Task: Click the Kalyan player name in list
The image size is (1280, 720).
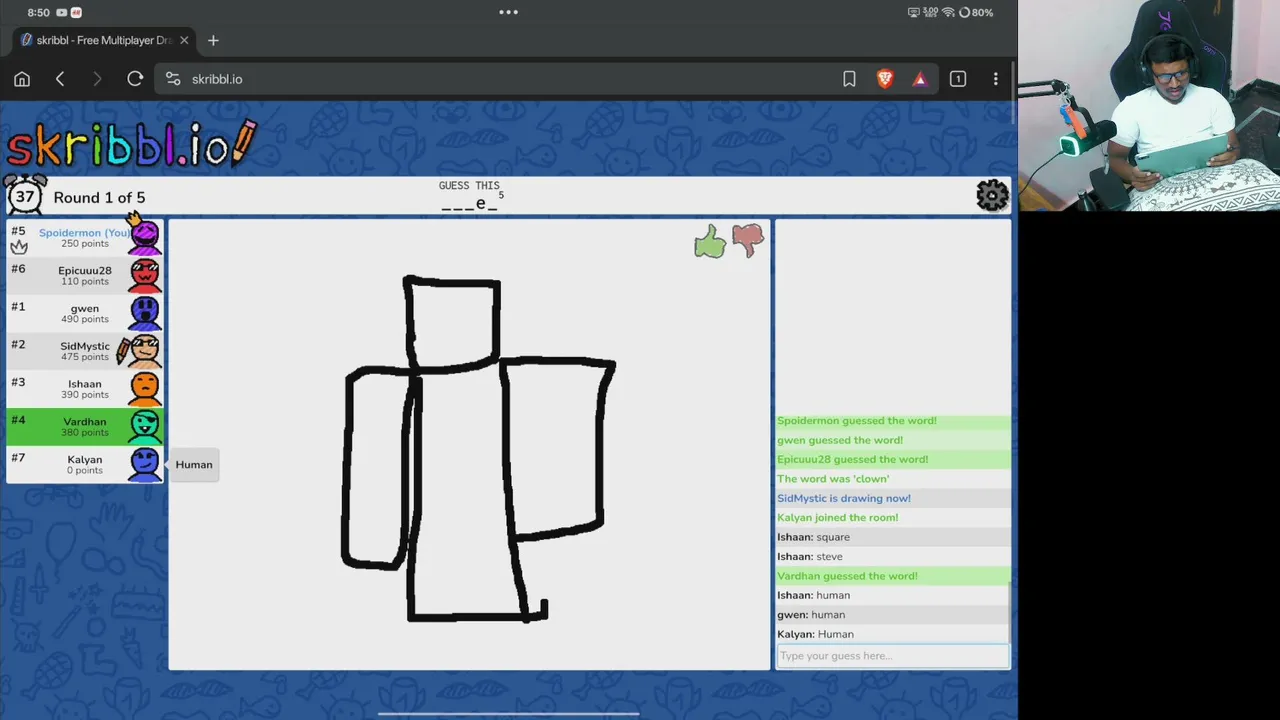Action: [x=85, y=460]
